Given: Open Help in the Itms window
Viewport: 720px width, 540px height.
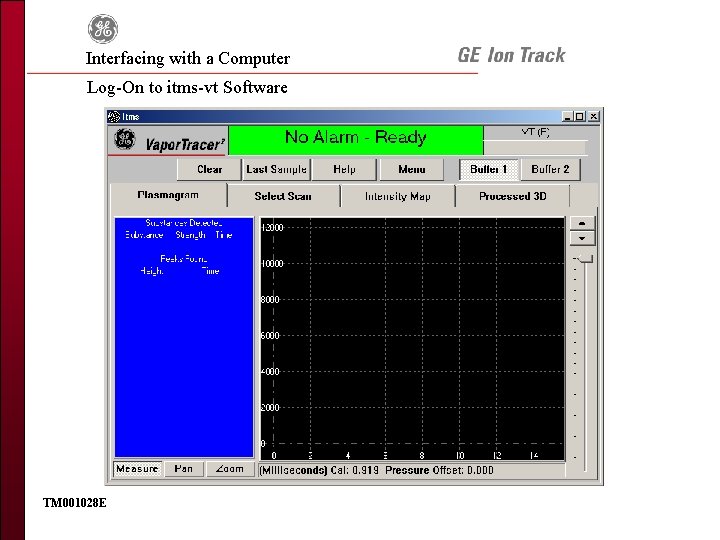Looking at the screenshot, I should [x=344, y=169].
